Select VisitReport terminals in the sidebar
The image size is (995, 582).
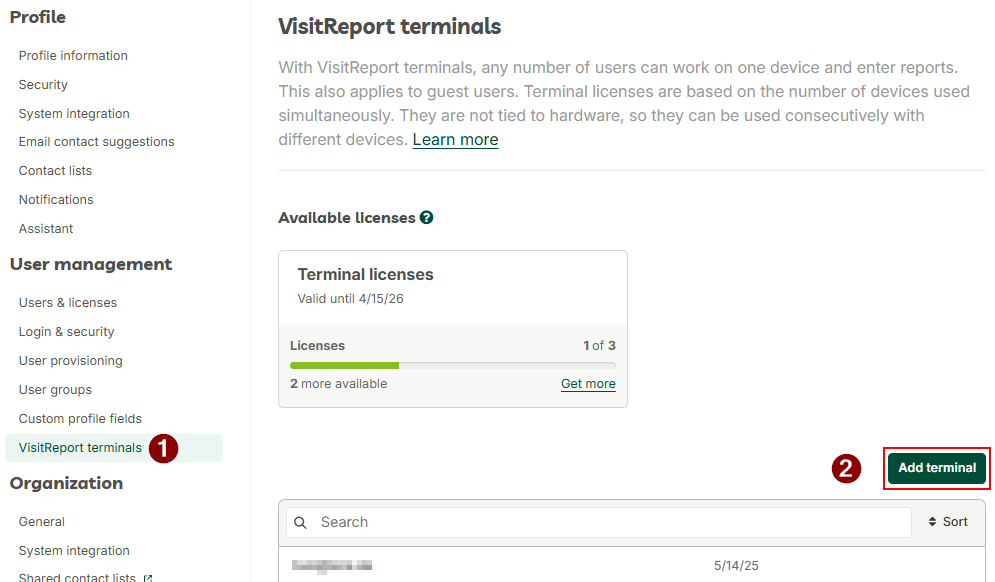pos(79,448)
